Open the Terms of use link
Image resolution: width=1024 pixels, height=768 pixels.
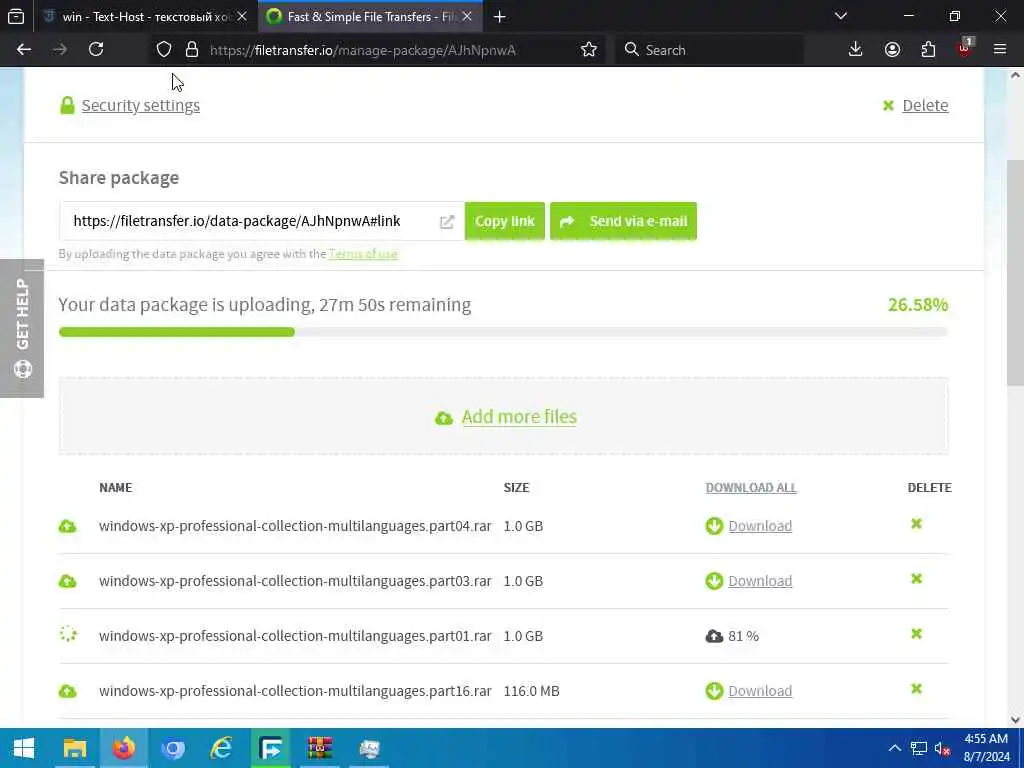pyautogui.click(x=363, y=253)
